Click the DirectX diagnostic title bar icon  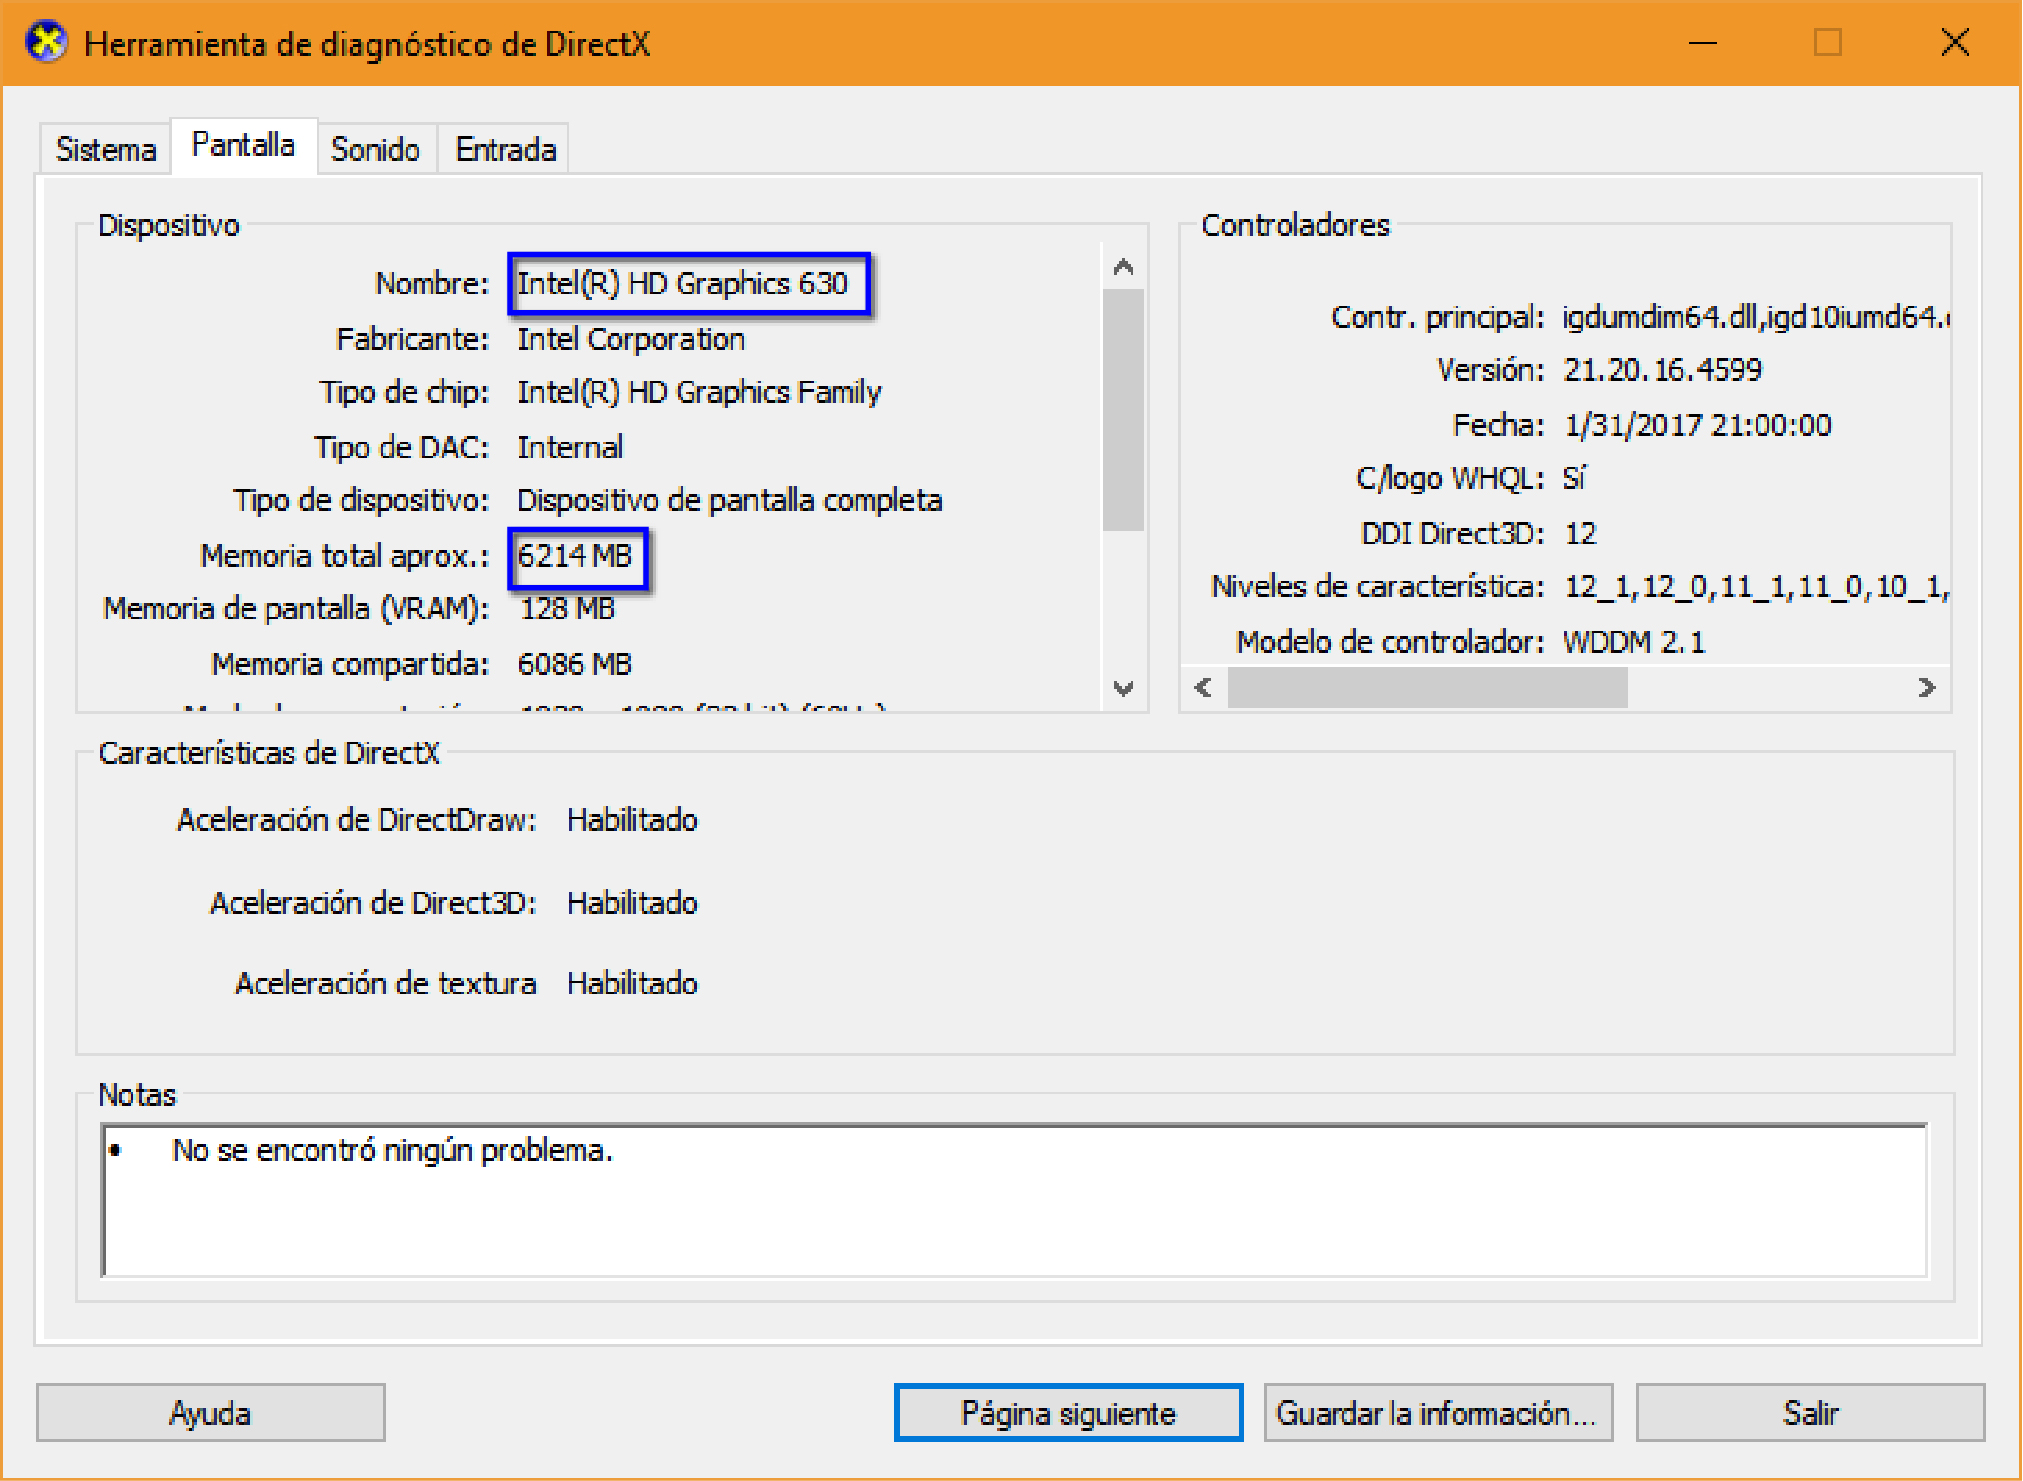(x=46, y=43)
